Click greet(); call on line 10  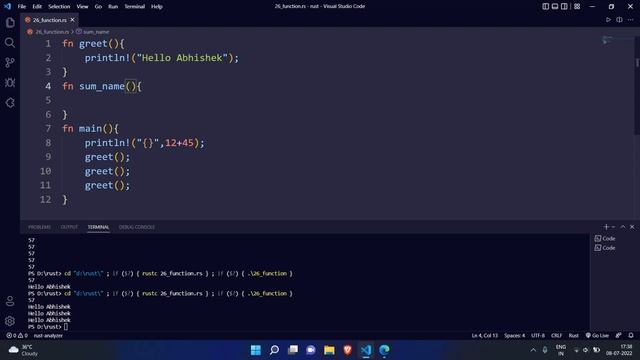[x=107, y=171]
